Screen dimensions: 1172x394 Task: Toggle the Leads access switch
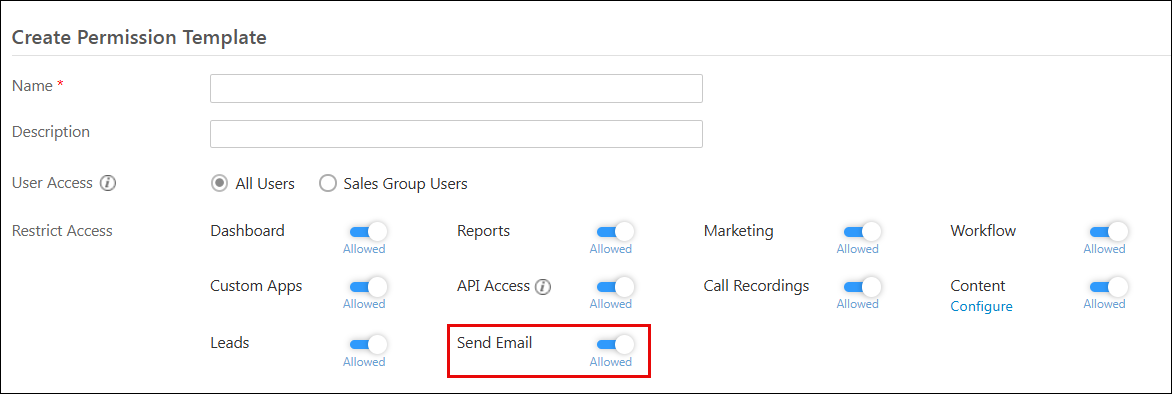(368, 344)
